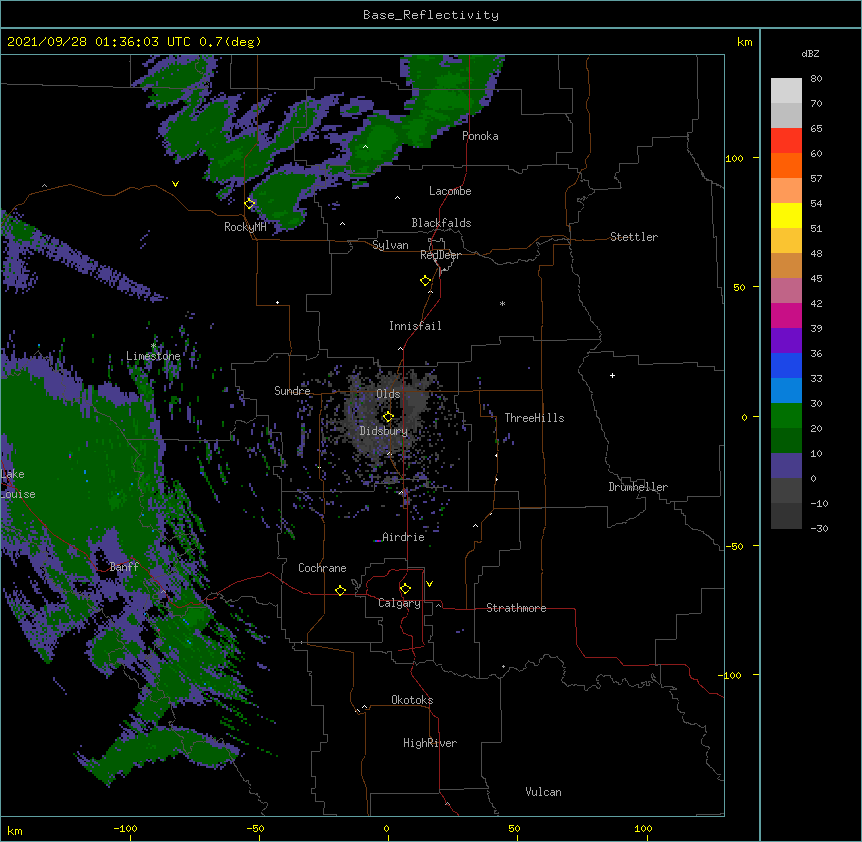Click the white asterisk marker east of Innisfail
The width and height of the screenshot is (862, 842).
[x=502, y=303]
